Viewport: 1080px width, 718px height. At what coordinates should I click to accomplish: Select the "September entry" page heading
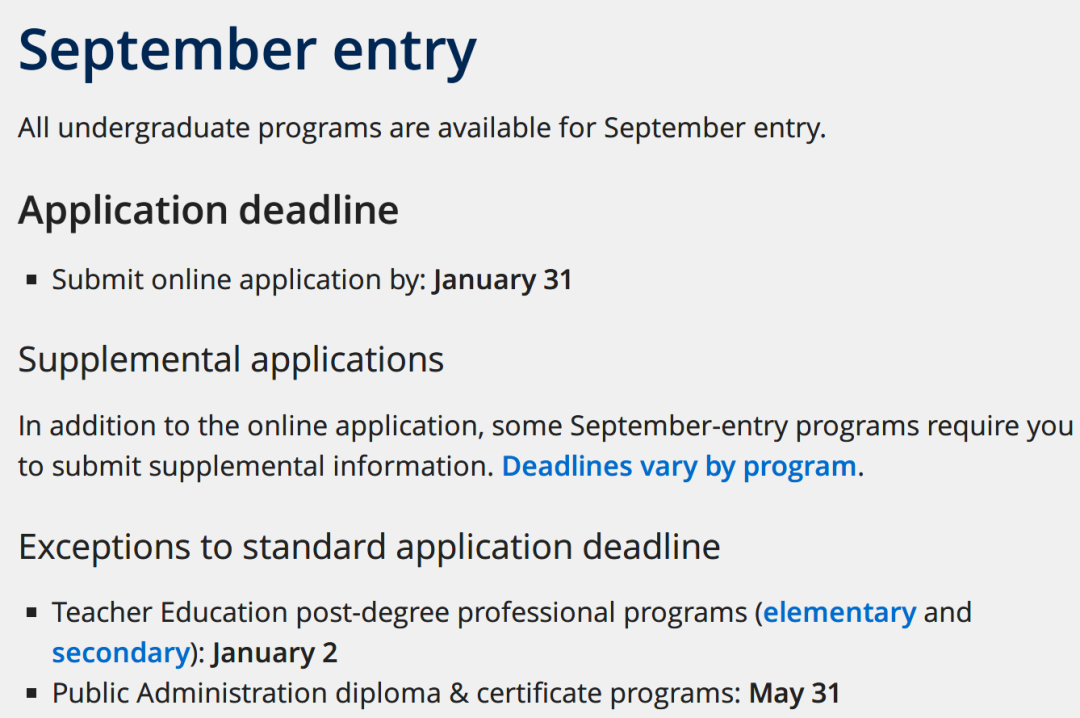click(247, 51)
